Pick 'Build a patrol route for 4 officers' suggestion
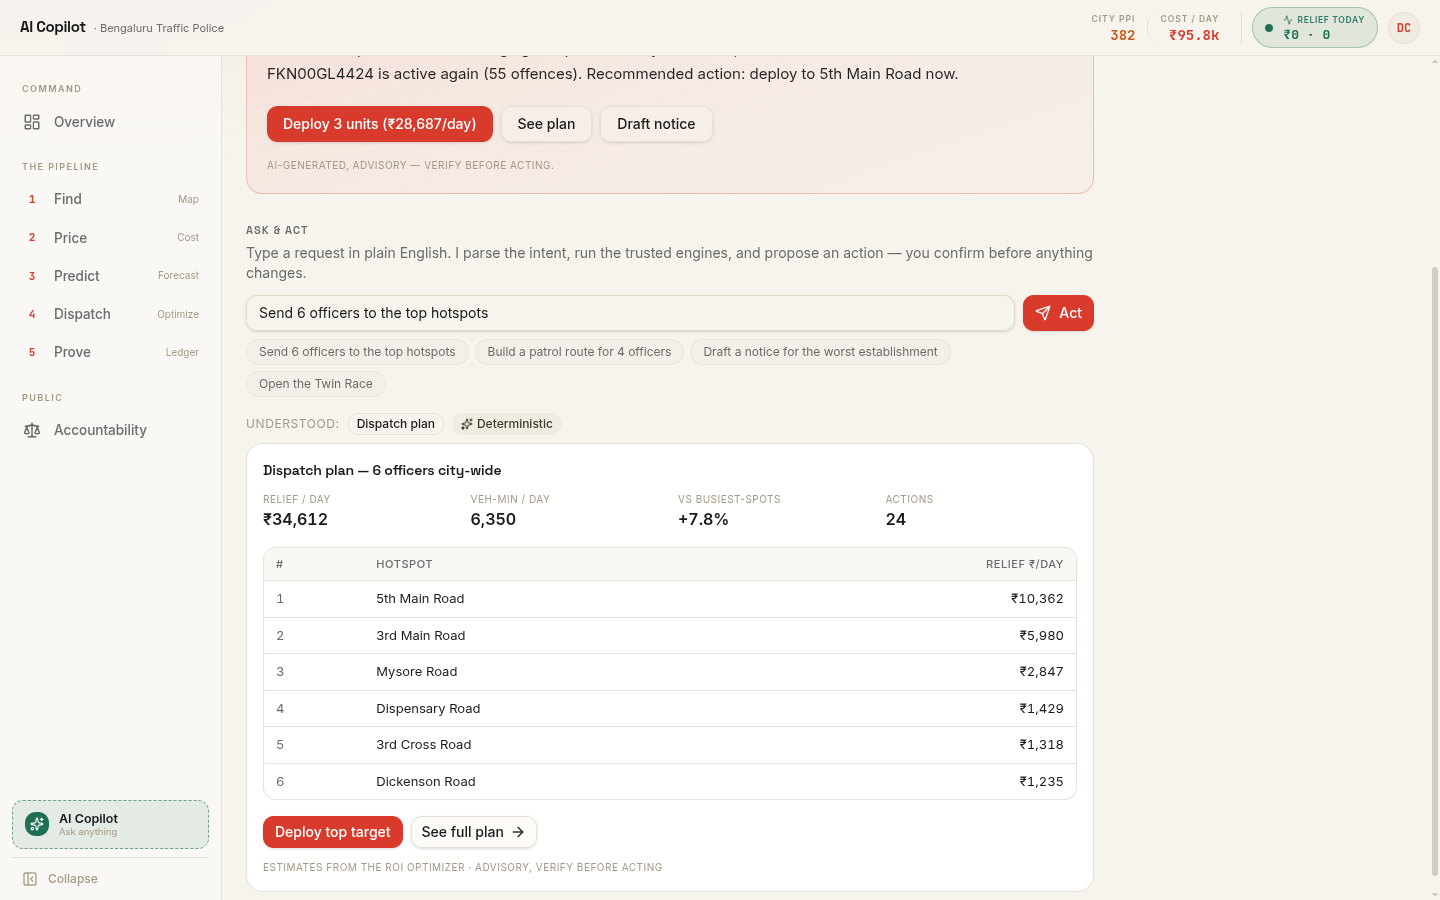The height and width of the screenshot is (900, 1440). click(x=579, y=352)
